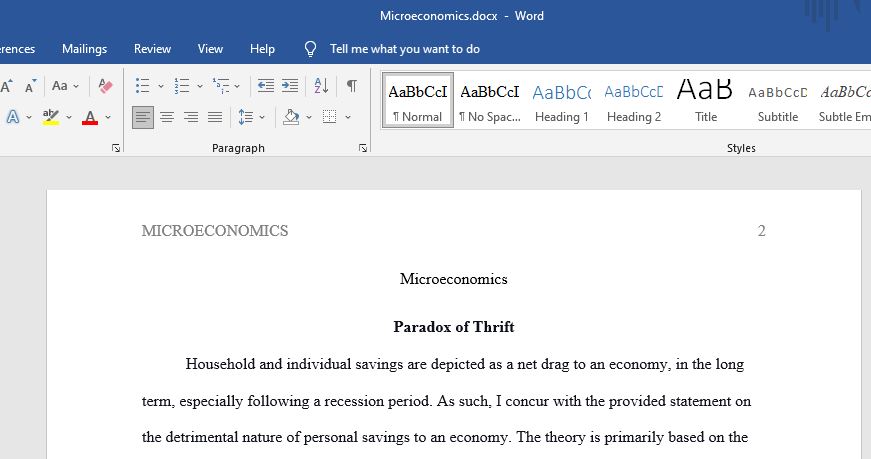
Task: Apply paragraph shading paint bucket
Action: 291,117
